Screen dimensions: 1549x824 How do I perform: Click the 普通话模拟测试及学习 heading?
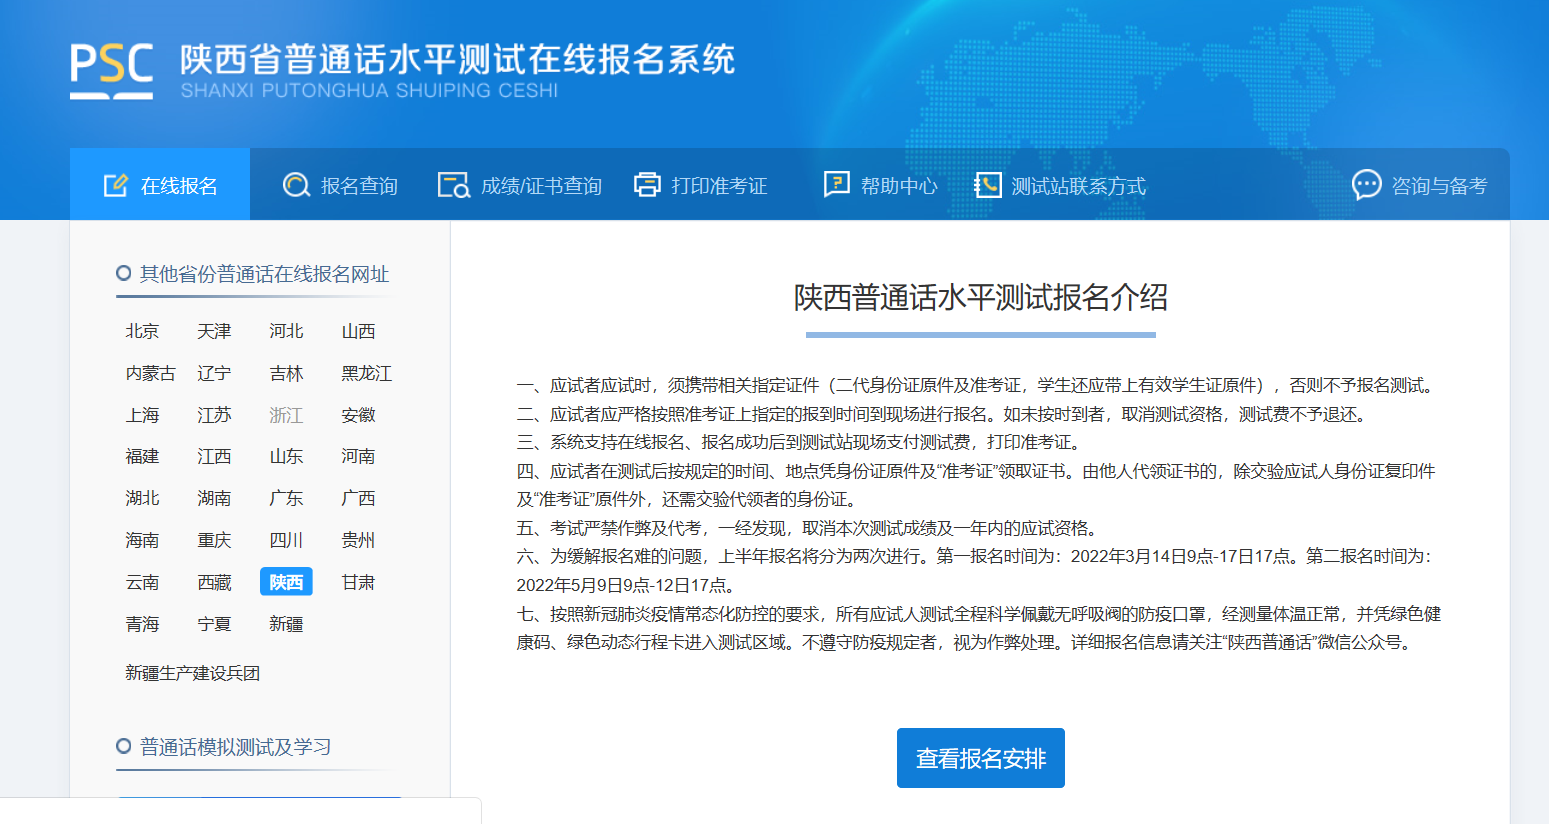point(235,747)
